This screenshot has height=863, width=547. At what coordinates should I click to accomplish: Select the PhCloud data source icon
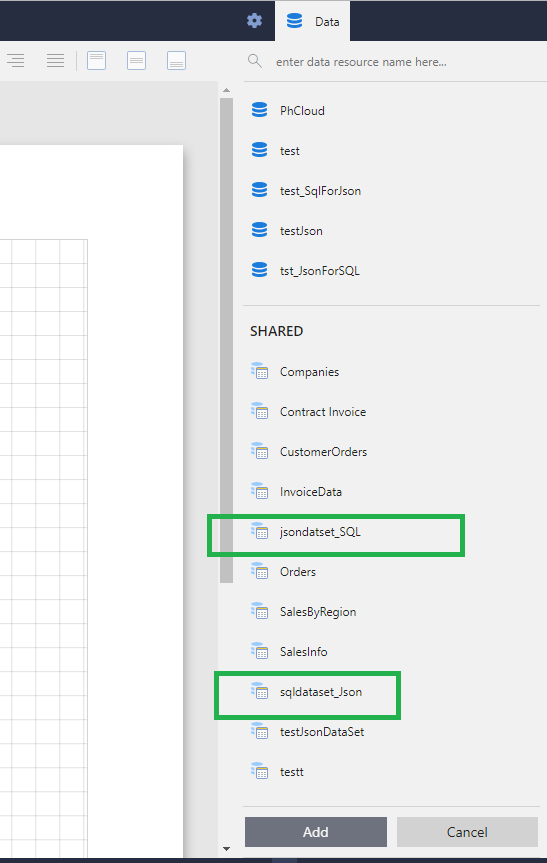click(x=260, y=110)
